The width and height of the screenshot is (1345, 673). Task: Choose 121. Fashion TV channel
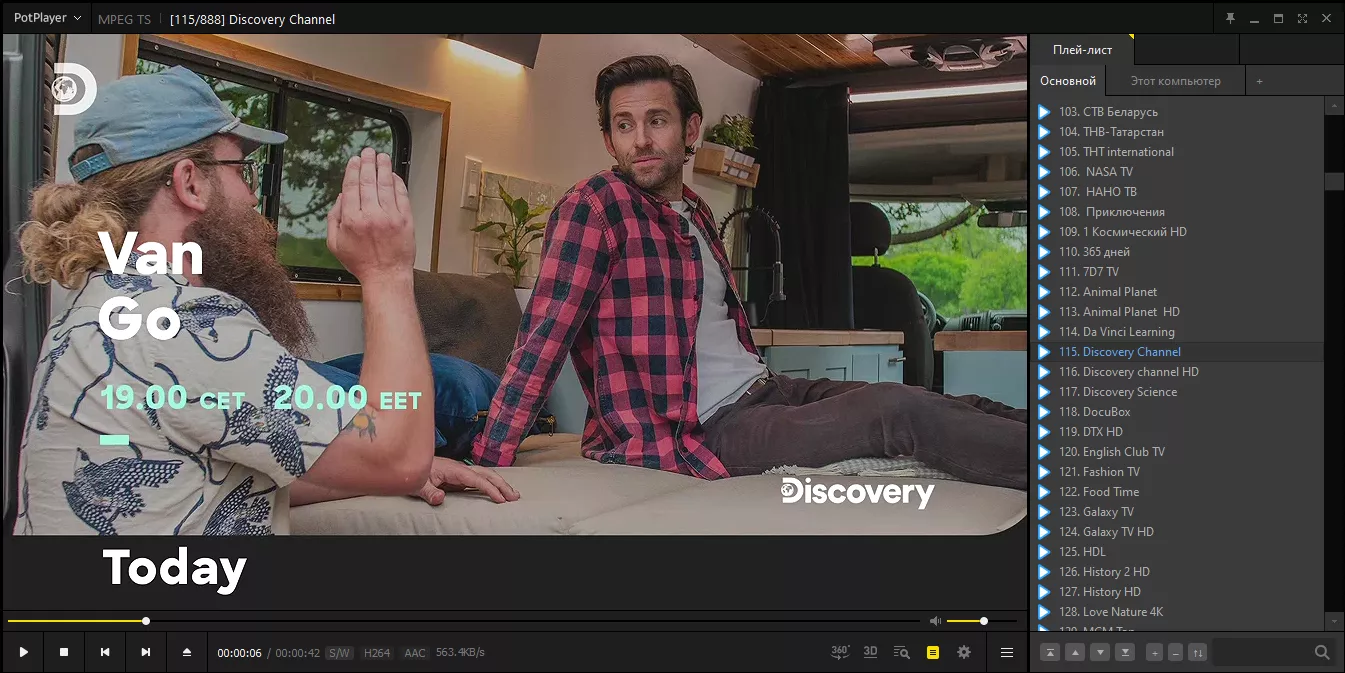click(x=1177, y=472)
